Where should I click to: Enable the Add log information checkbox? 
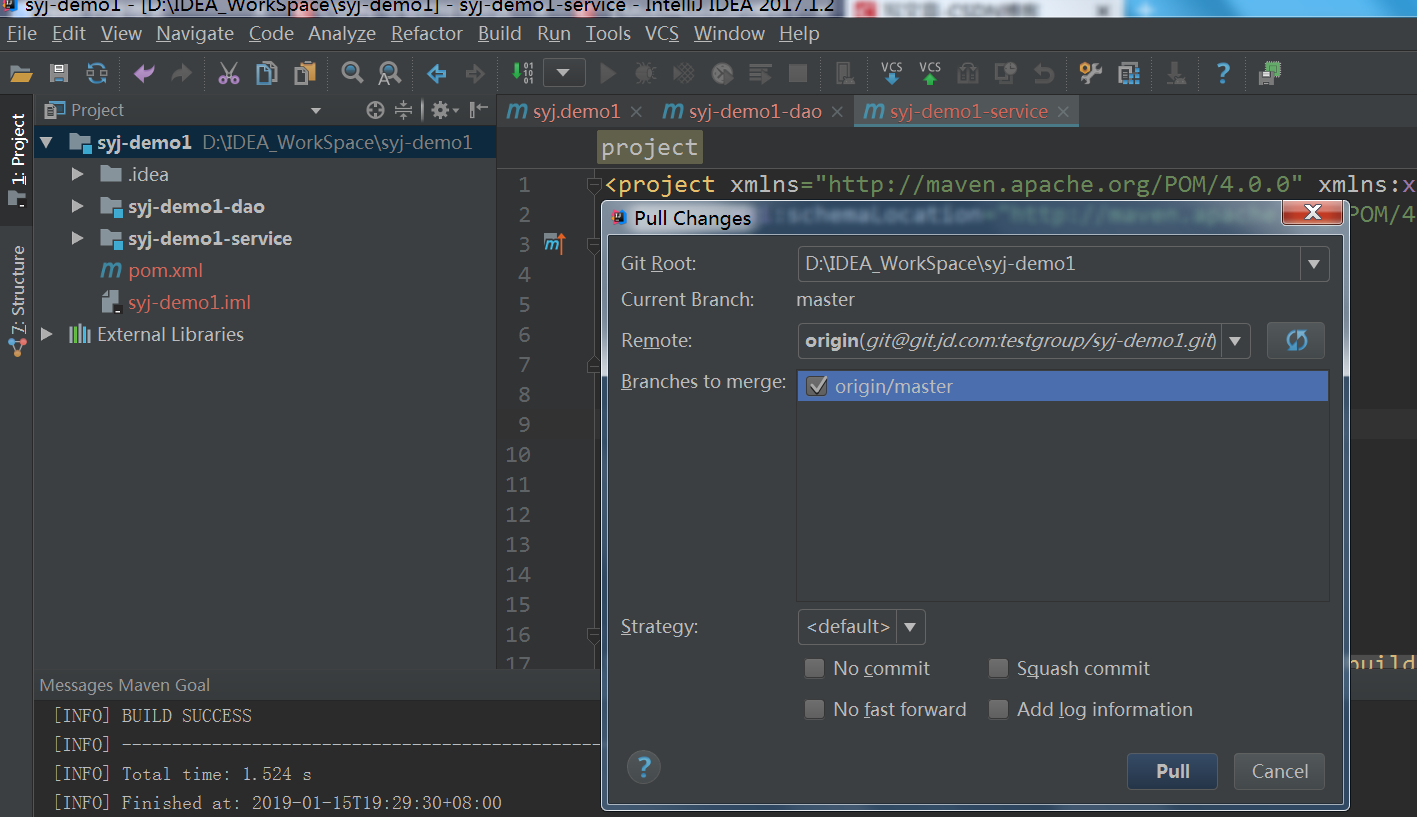pos(998,709)
